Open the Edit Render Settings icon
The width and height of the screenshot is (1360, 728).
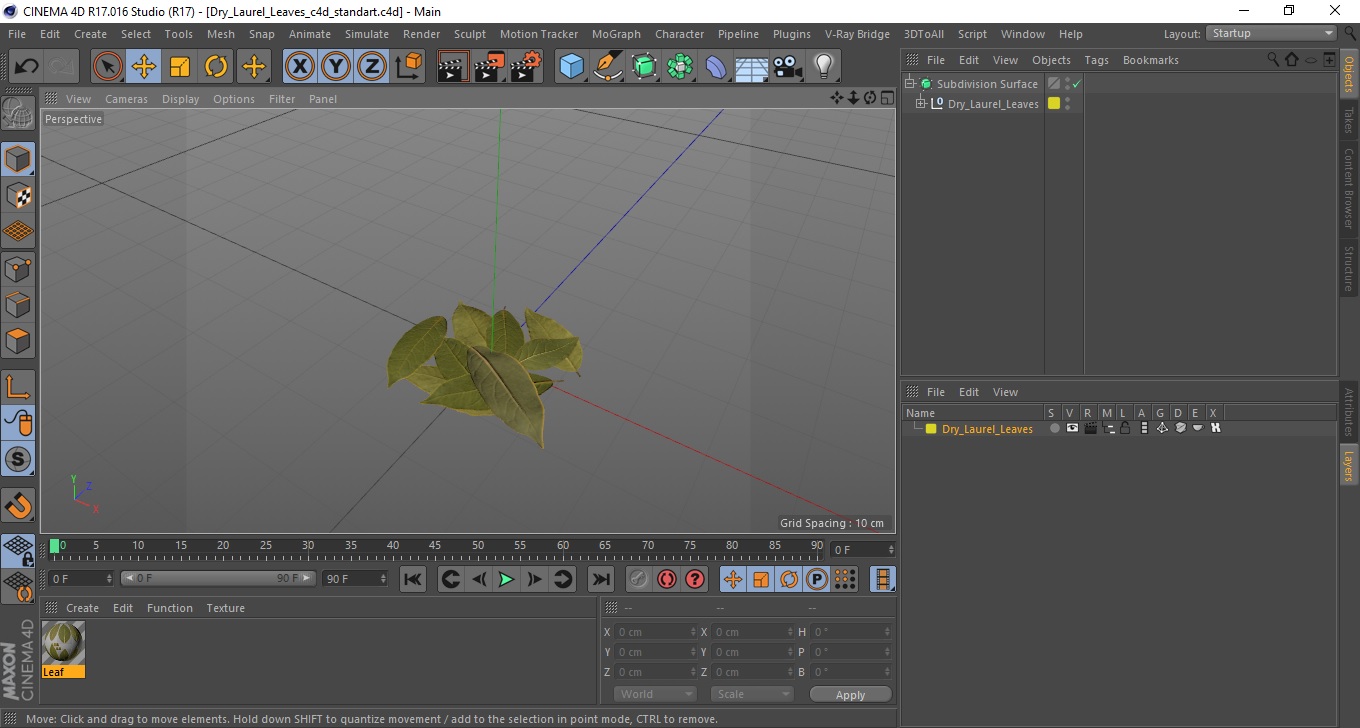pos(525,67)
